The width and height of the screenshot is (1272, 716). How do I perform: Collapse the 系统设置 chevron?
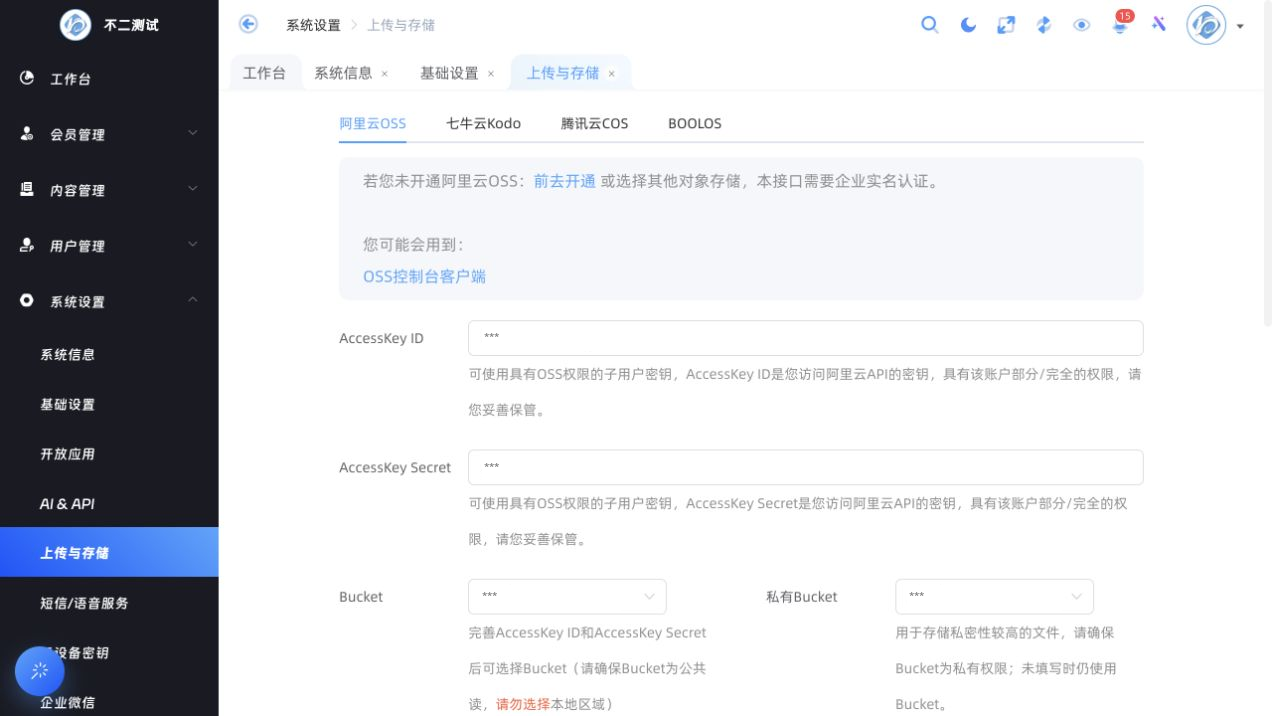point(193,300)
